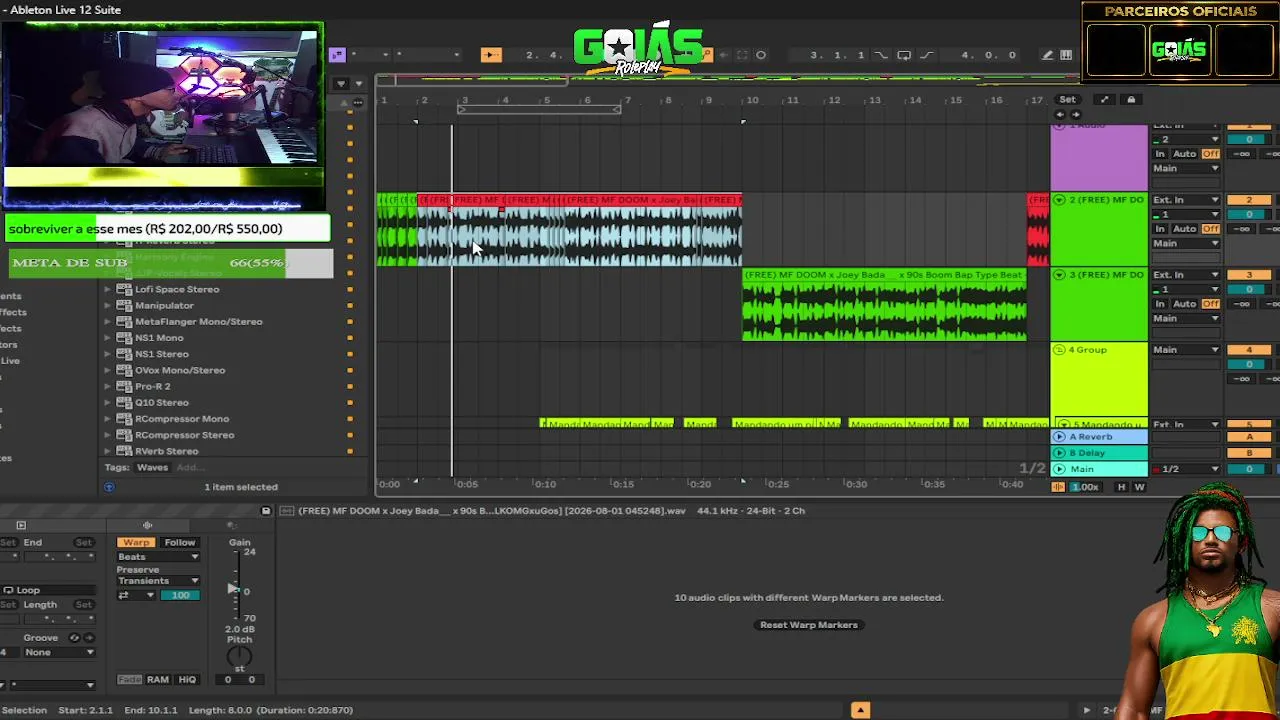Click the lock envelopes padlock icon

(x=1131, y=100)
